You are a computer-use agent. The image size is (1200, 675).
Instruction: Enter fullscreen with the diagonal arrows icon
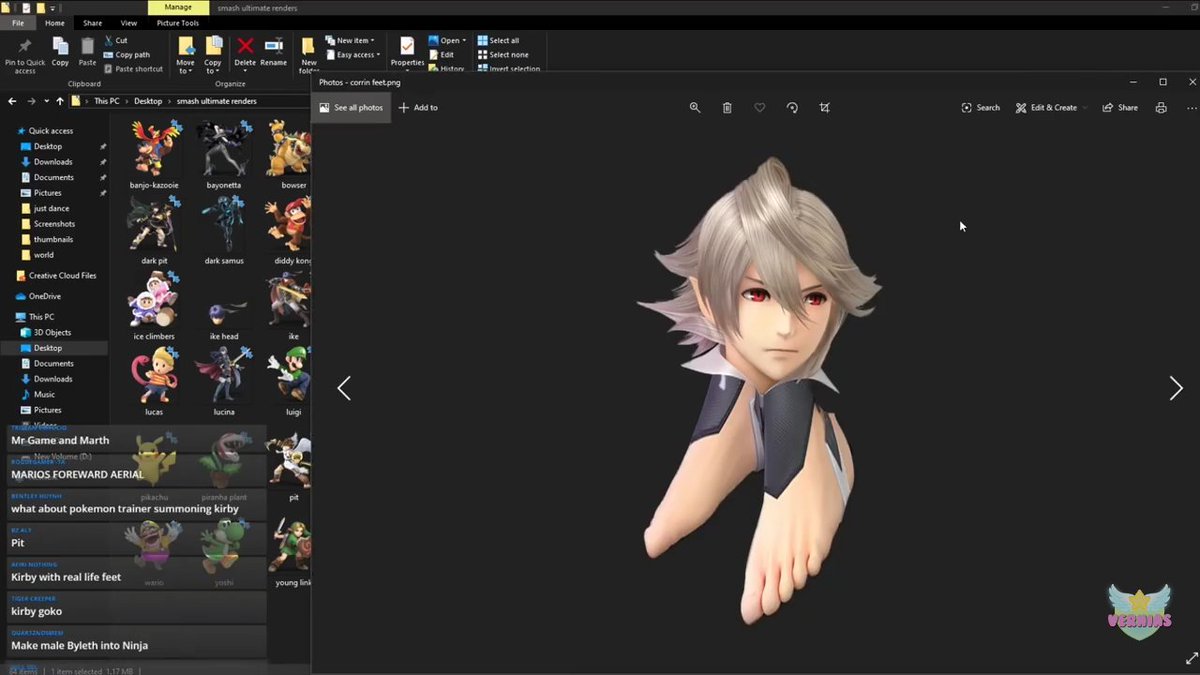[1191, 659]
